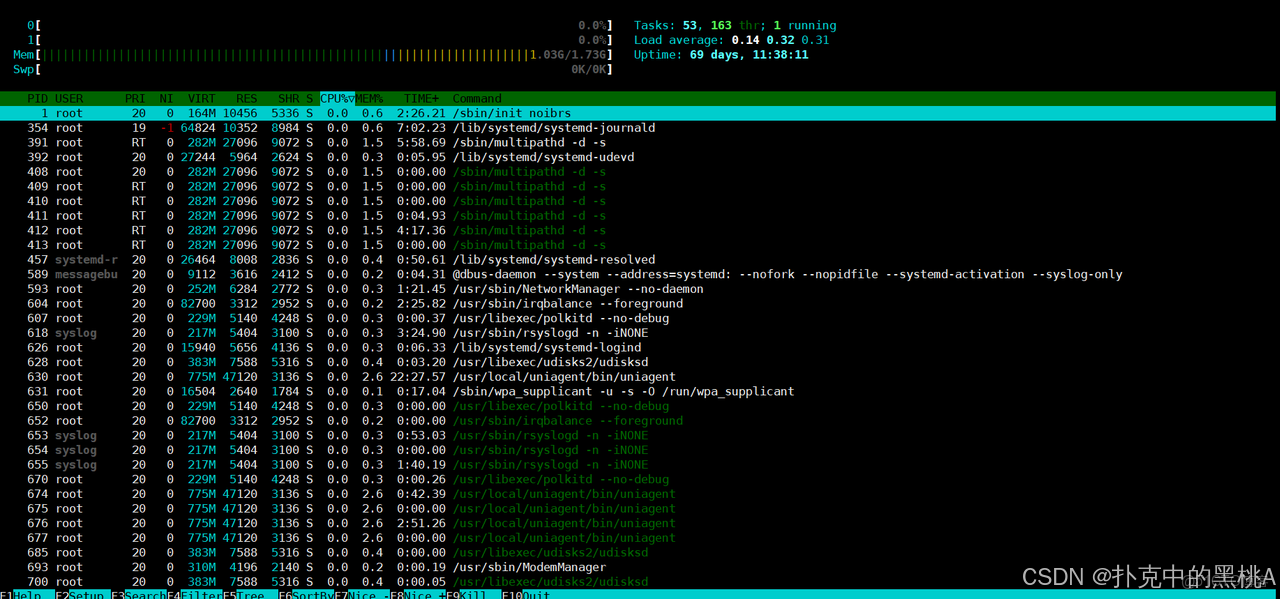This screenshot has height=599, width=1280.
Task: Activate F4 Filter in the bottom bar
Action: point(194,594)
